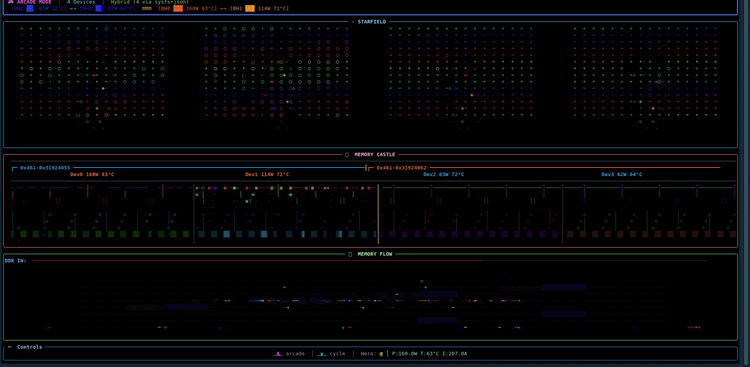Click the '160W 63°C' text next to BH0
This screenshot has width=750, height=367.
(x=201, y=9)
